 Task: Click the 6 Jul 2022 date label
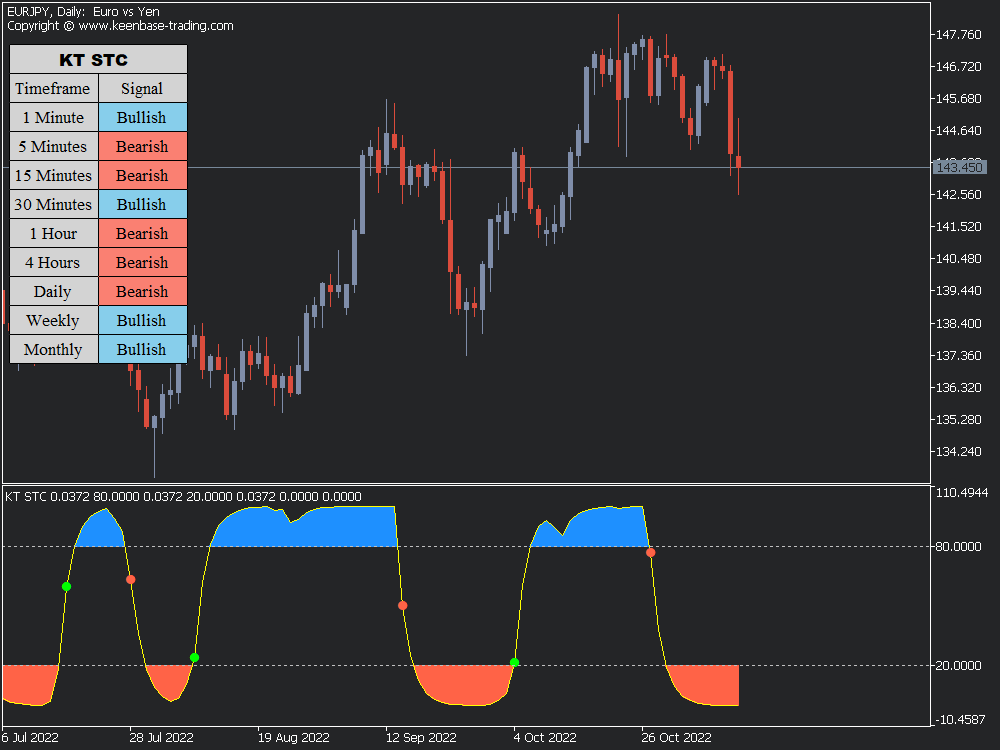(29, 737)
